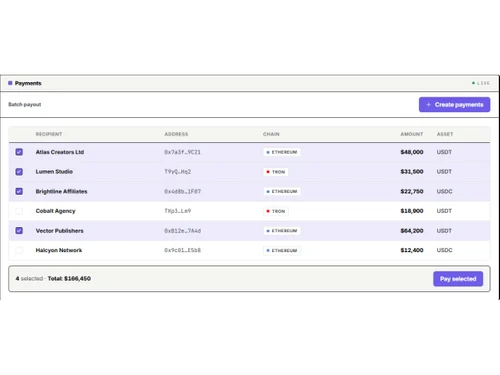Click the $64,200 amount
This screenshot has height=375, width=500.
(412, 231)
